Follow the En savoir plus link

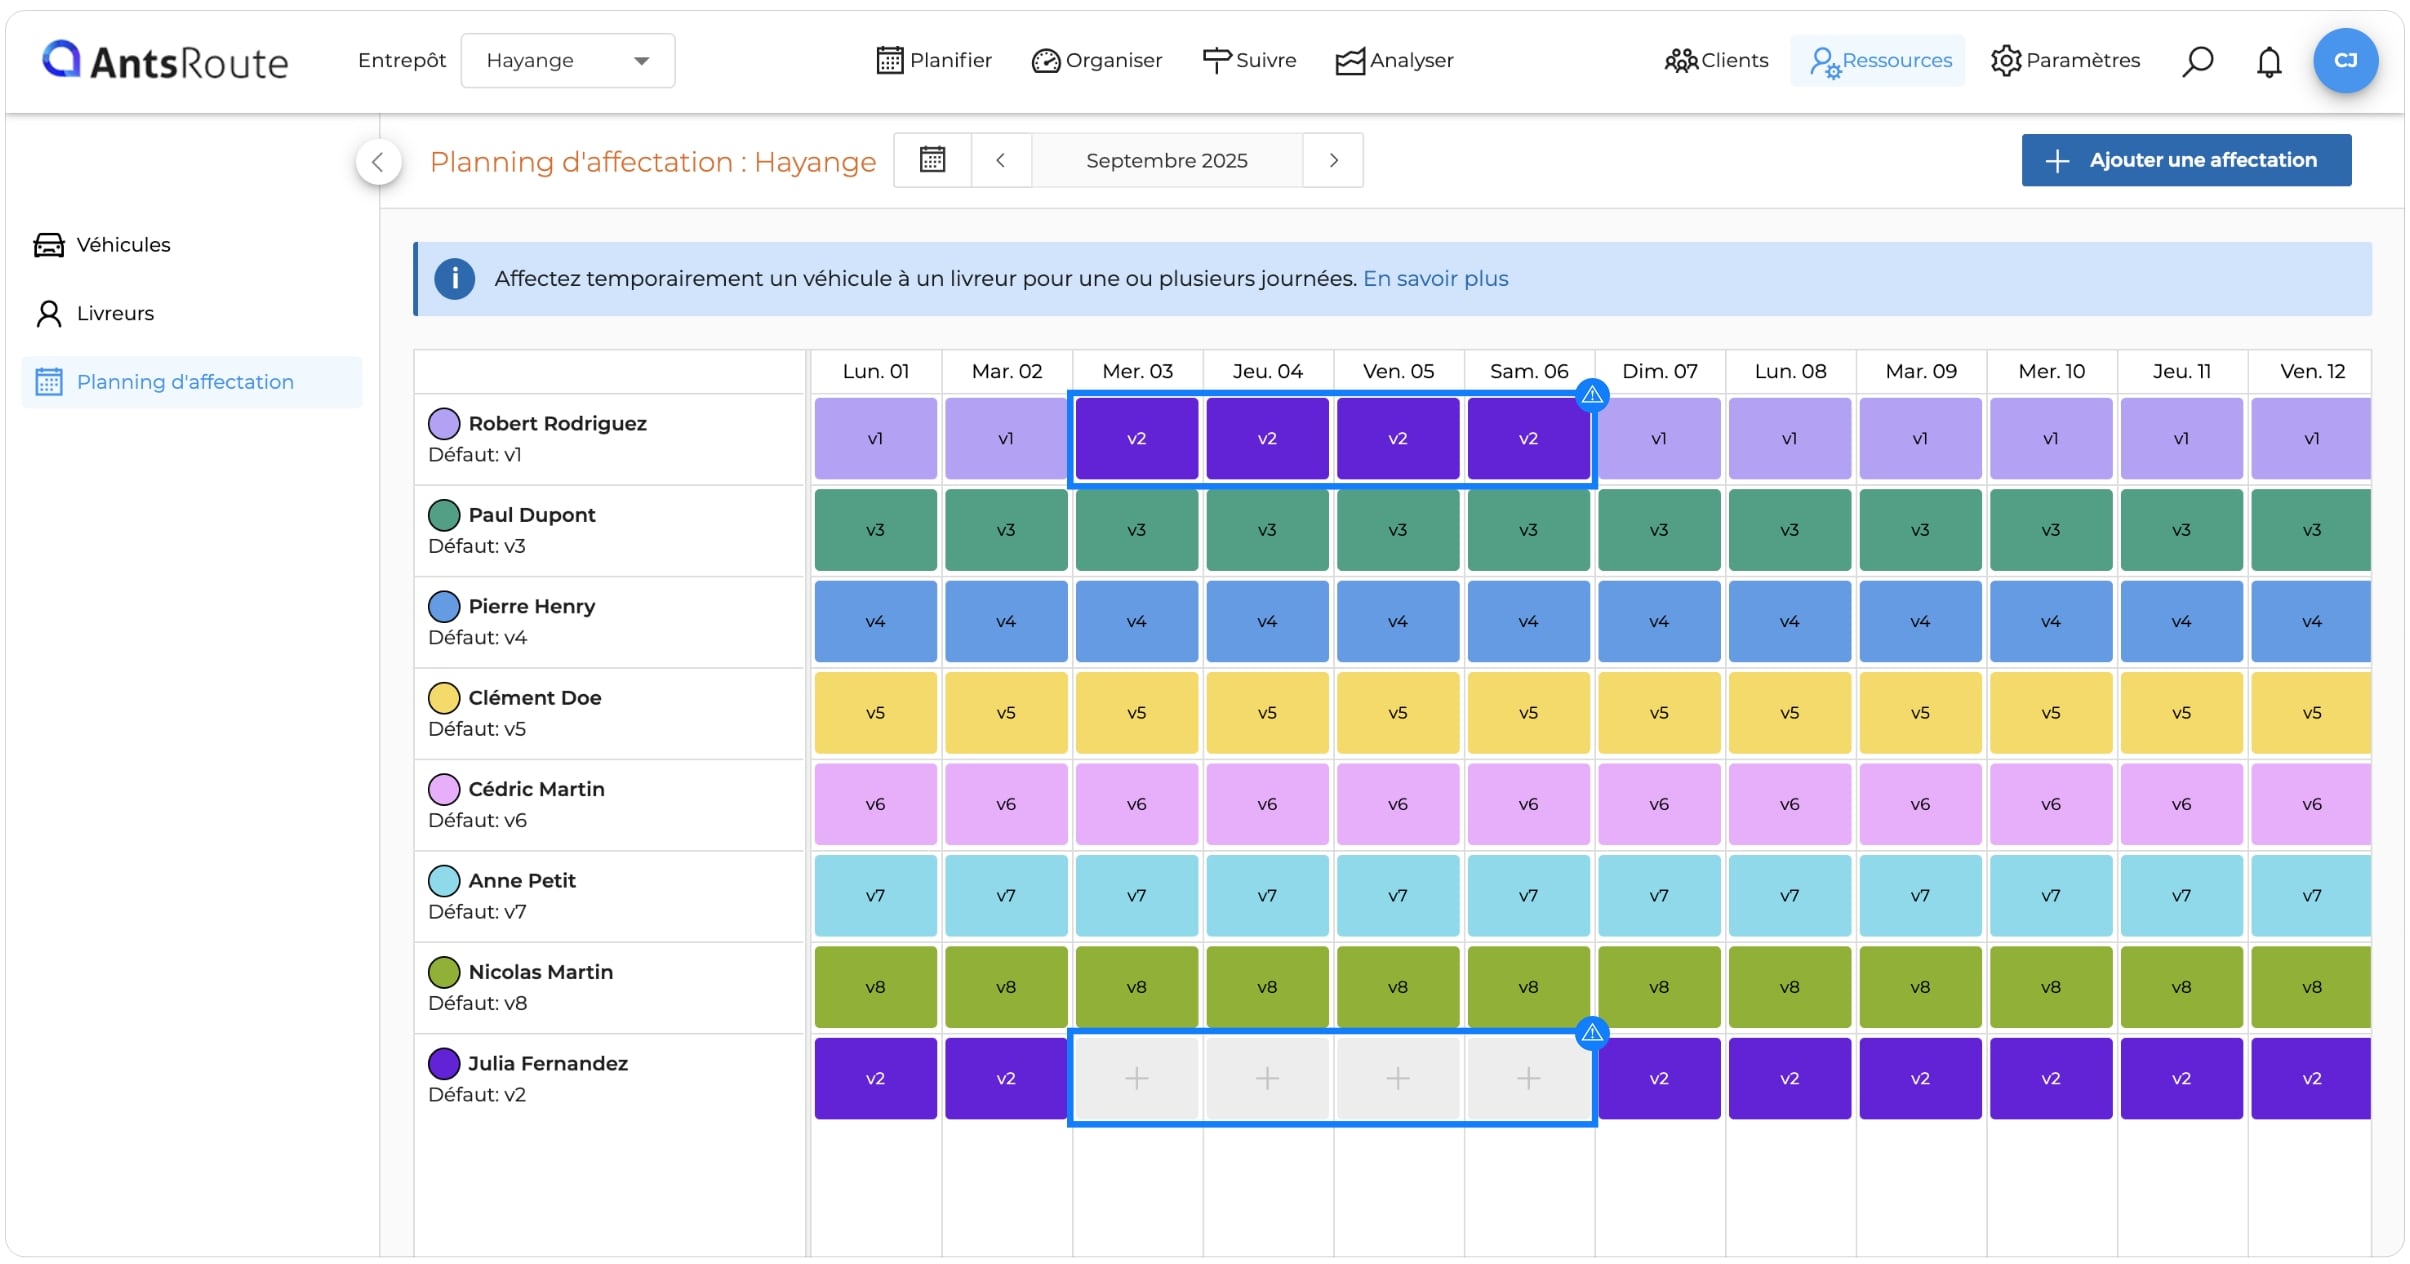[1435, 279]
